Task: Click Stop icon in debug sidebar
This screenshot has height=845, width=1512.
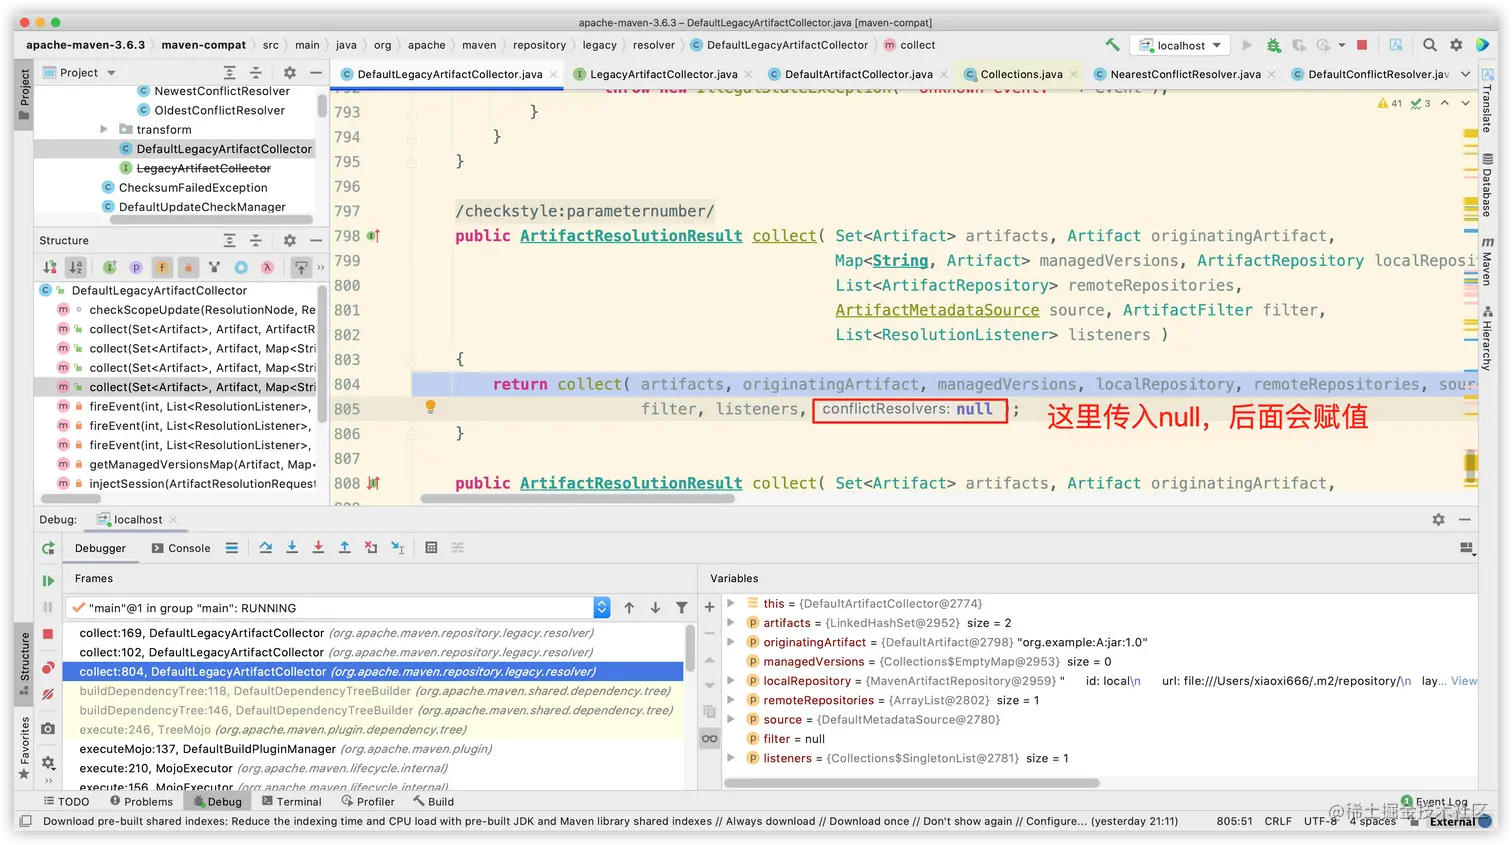Action: tap(48, 634)
